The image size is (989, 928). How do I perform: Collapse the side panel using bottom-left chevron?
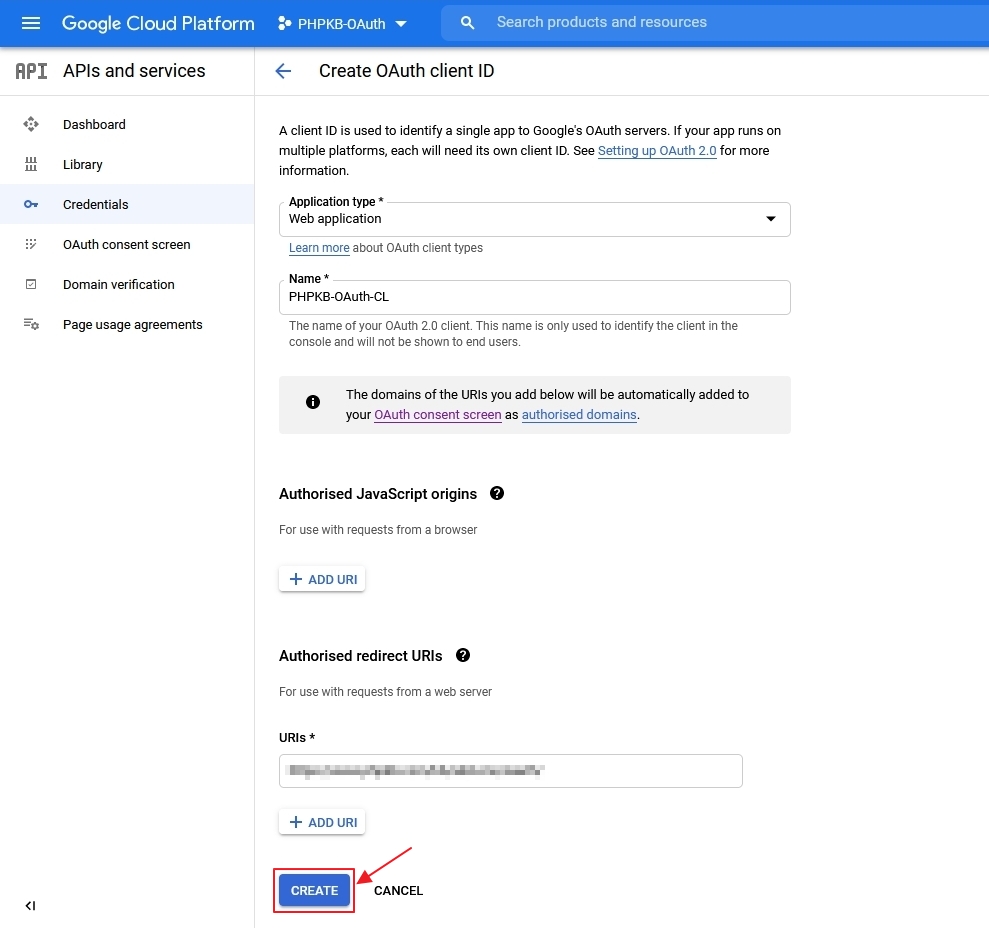click(x=30, y=905)
